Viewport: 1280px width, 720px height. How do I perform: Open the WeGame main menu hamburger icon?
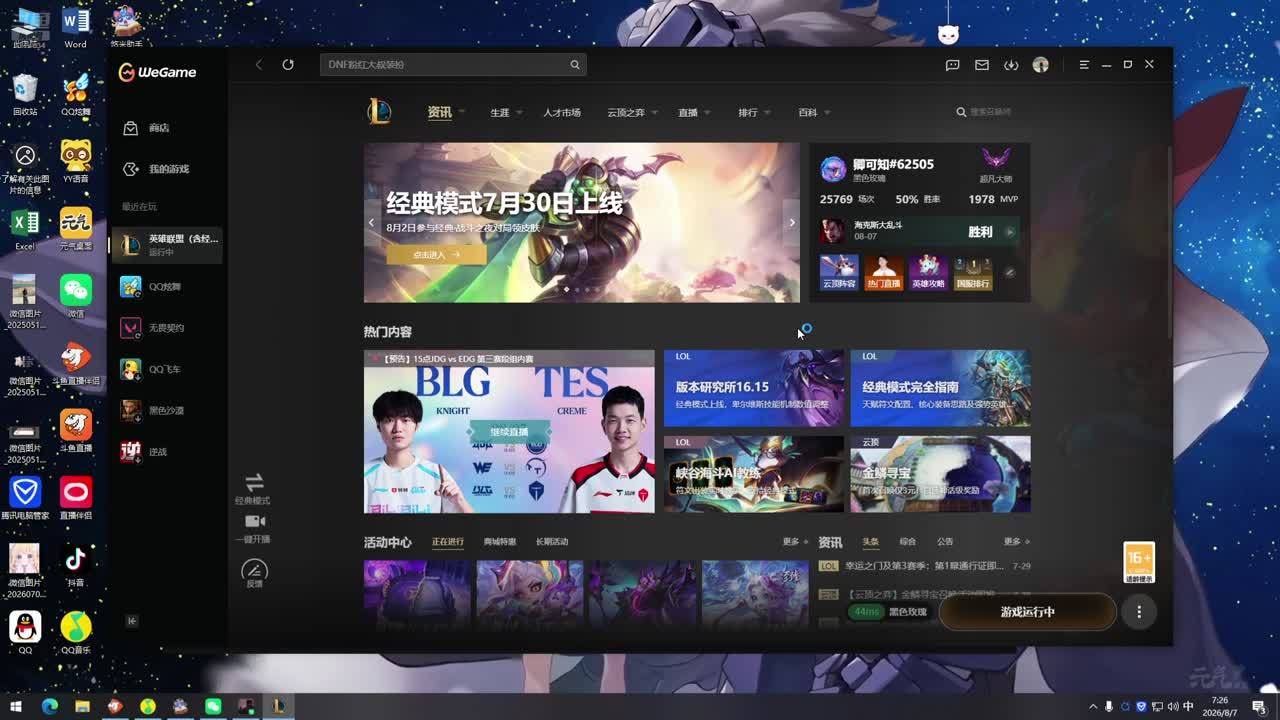1084,65
